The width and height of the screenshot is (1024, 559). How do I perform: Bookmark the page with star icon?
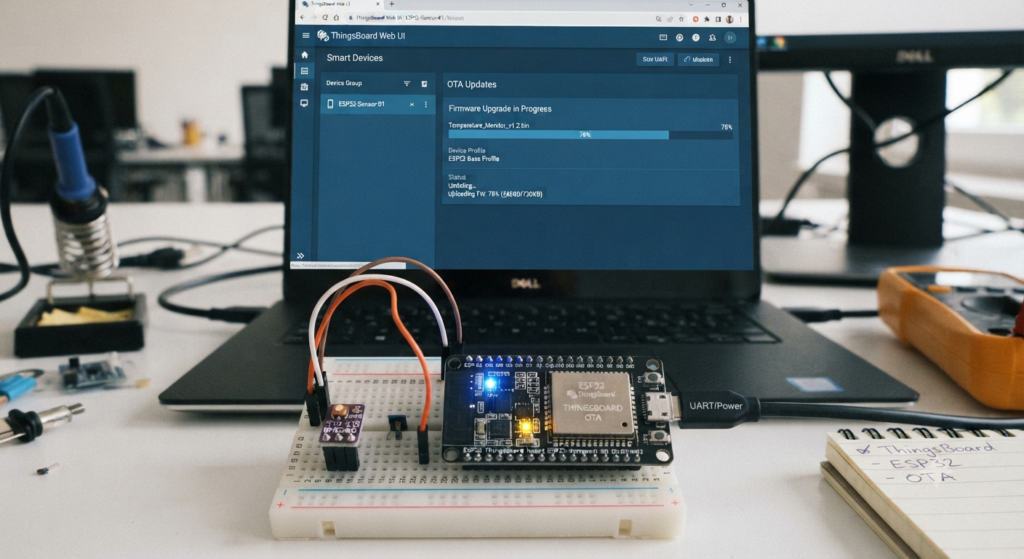click(681, 19)
